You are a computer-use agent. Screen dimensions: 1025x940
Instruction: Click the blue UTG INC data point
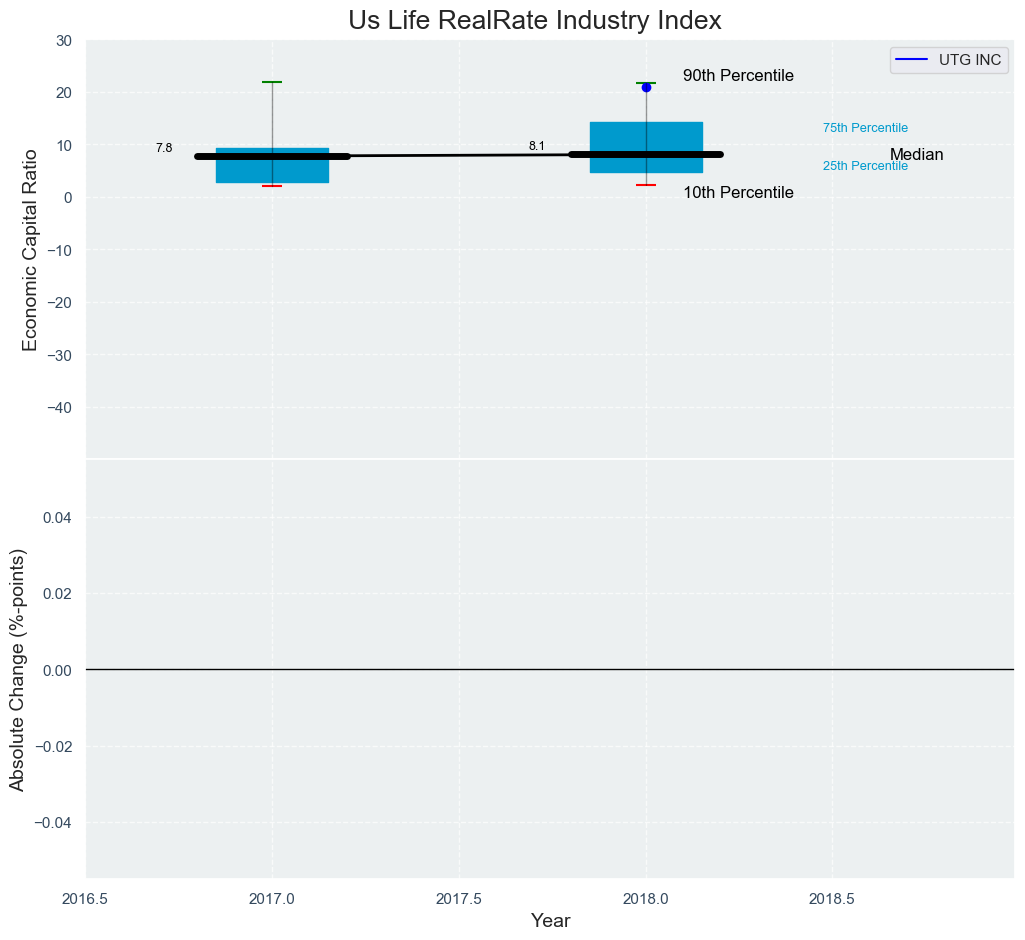(x=646, y=87)
